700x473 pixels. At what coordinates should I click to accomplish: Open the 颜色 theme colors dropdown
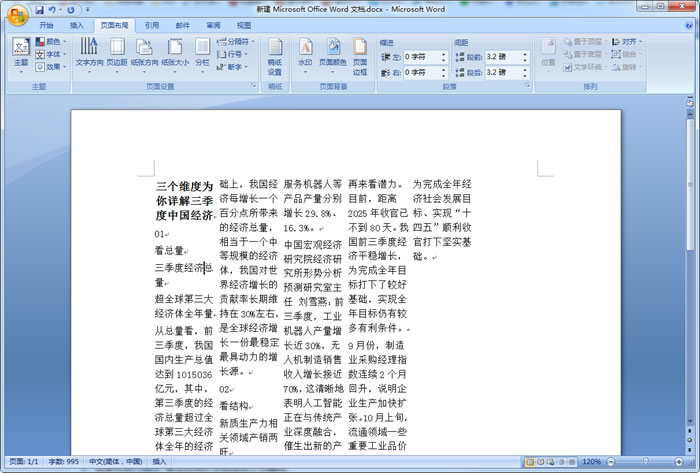[52, 42]
